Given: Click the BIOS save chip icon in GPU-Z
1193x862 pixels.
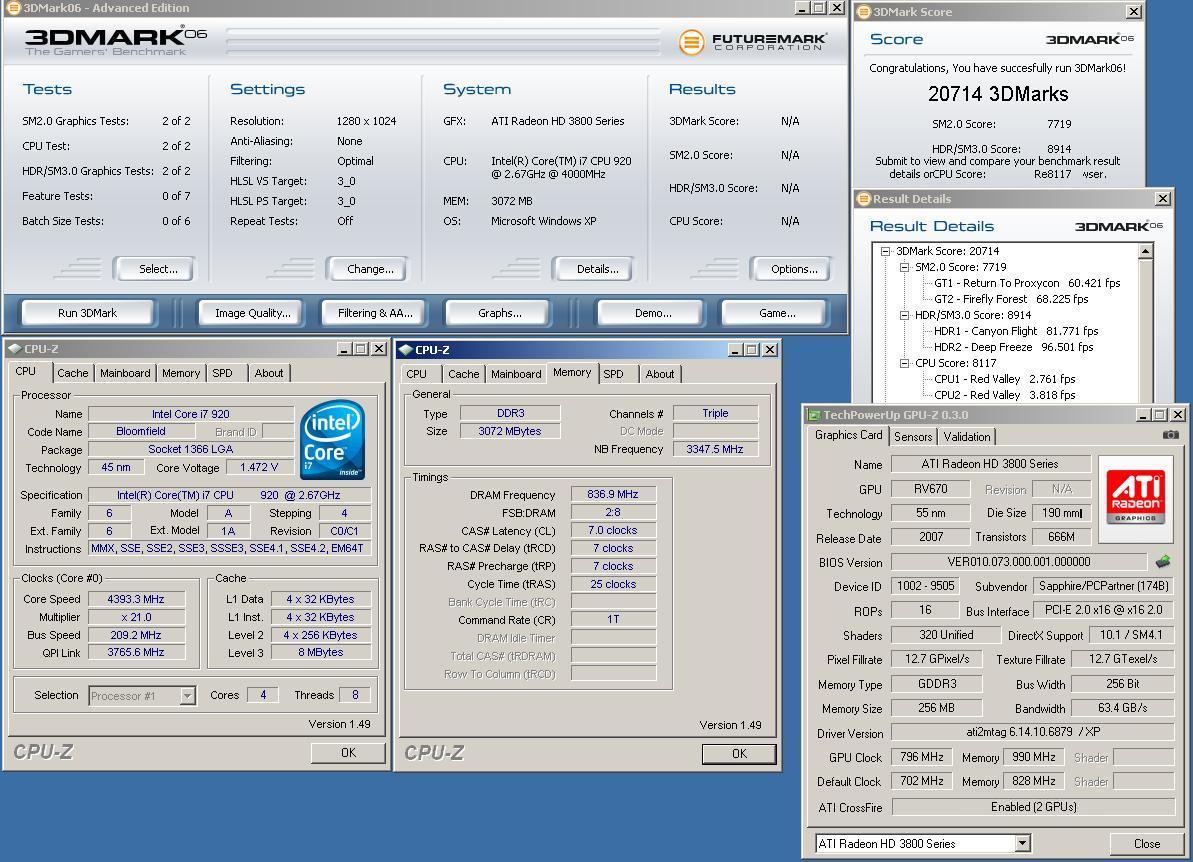Looking at the screenshot, I should [x=1163, y=562].
